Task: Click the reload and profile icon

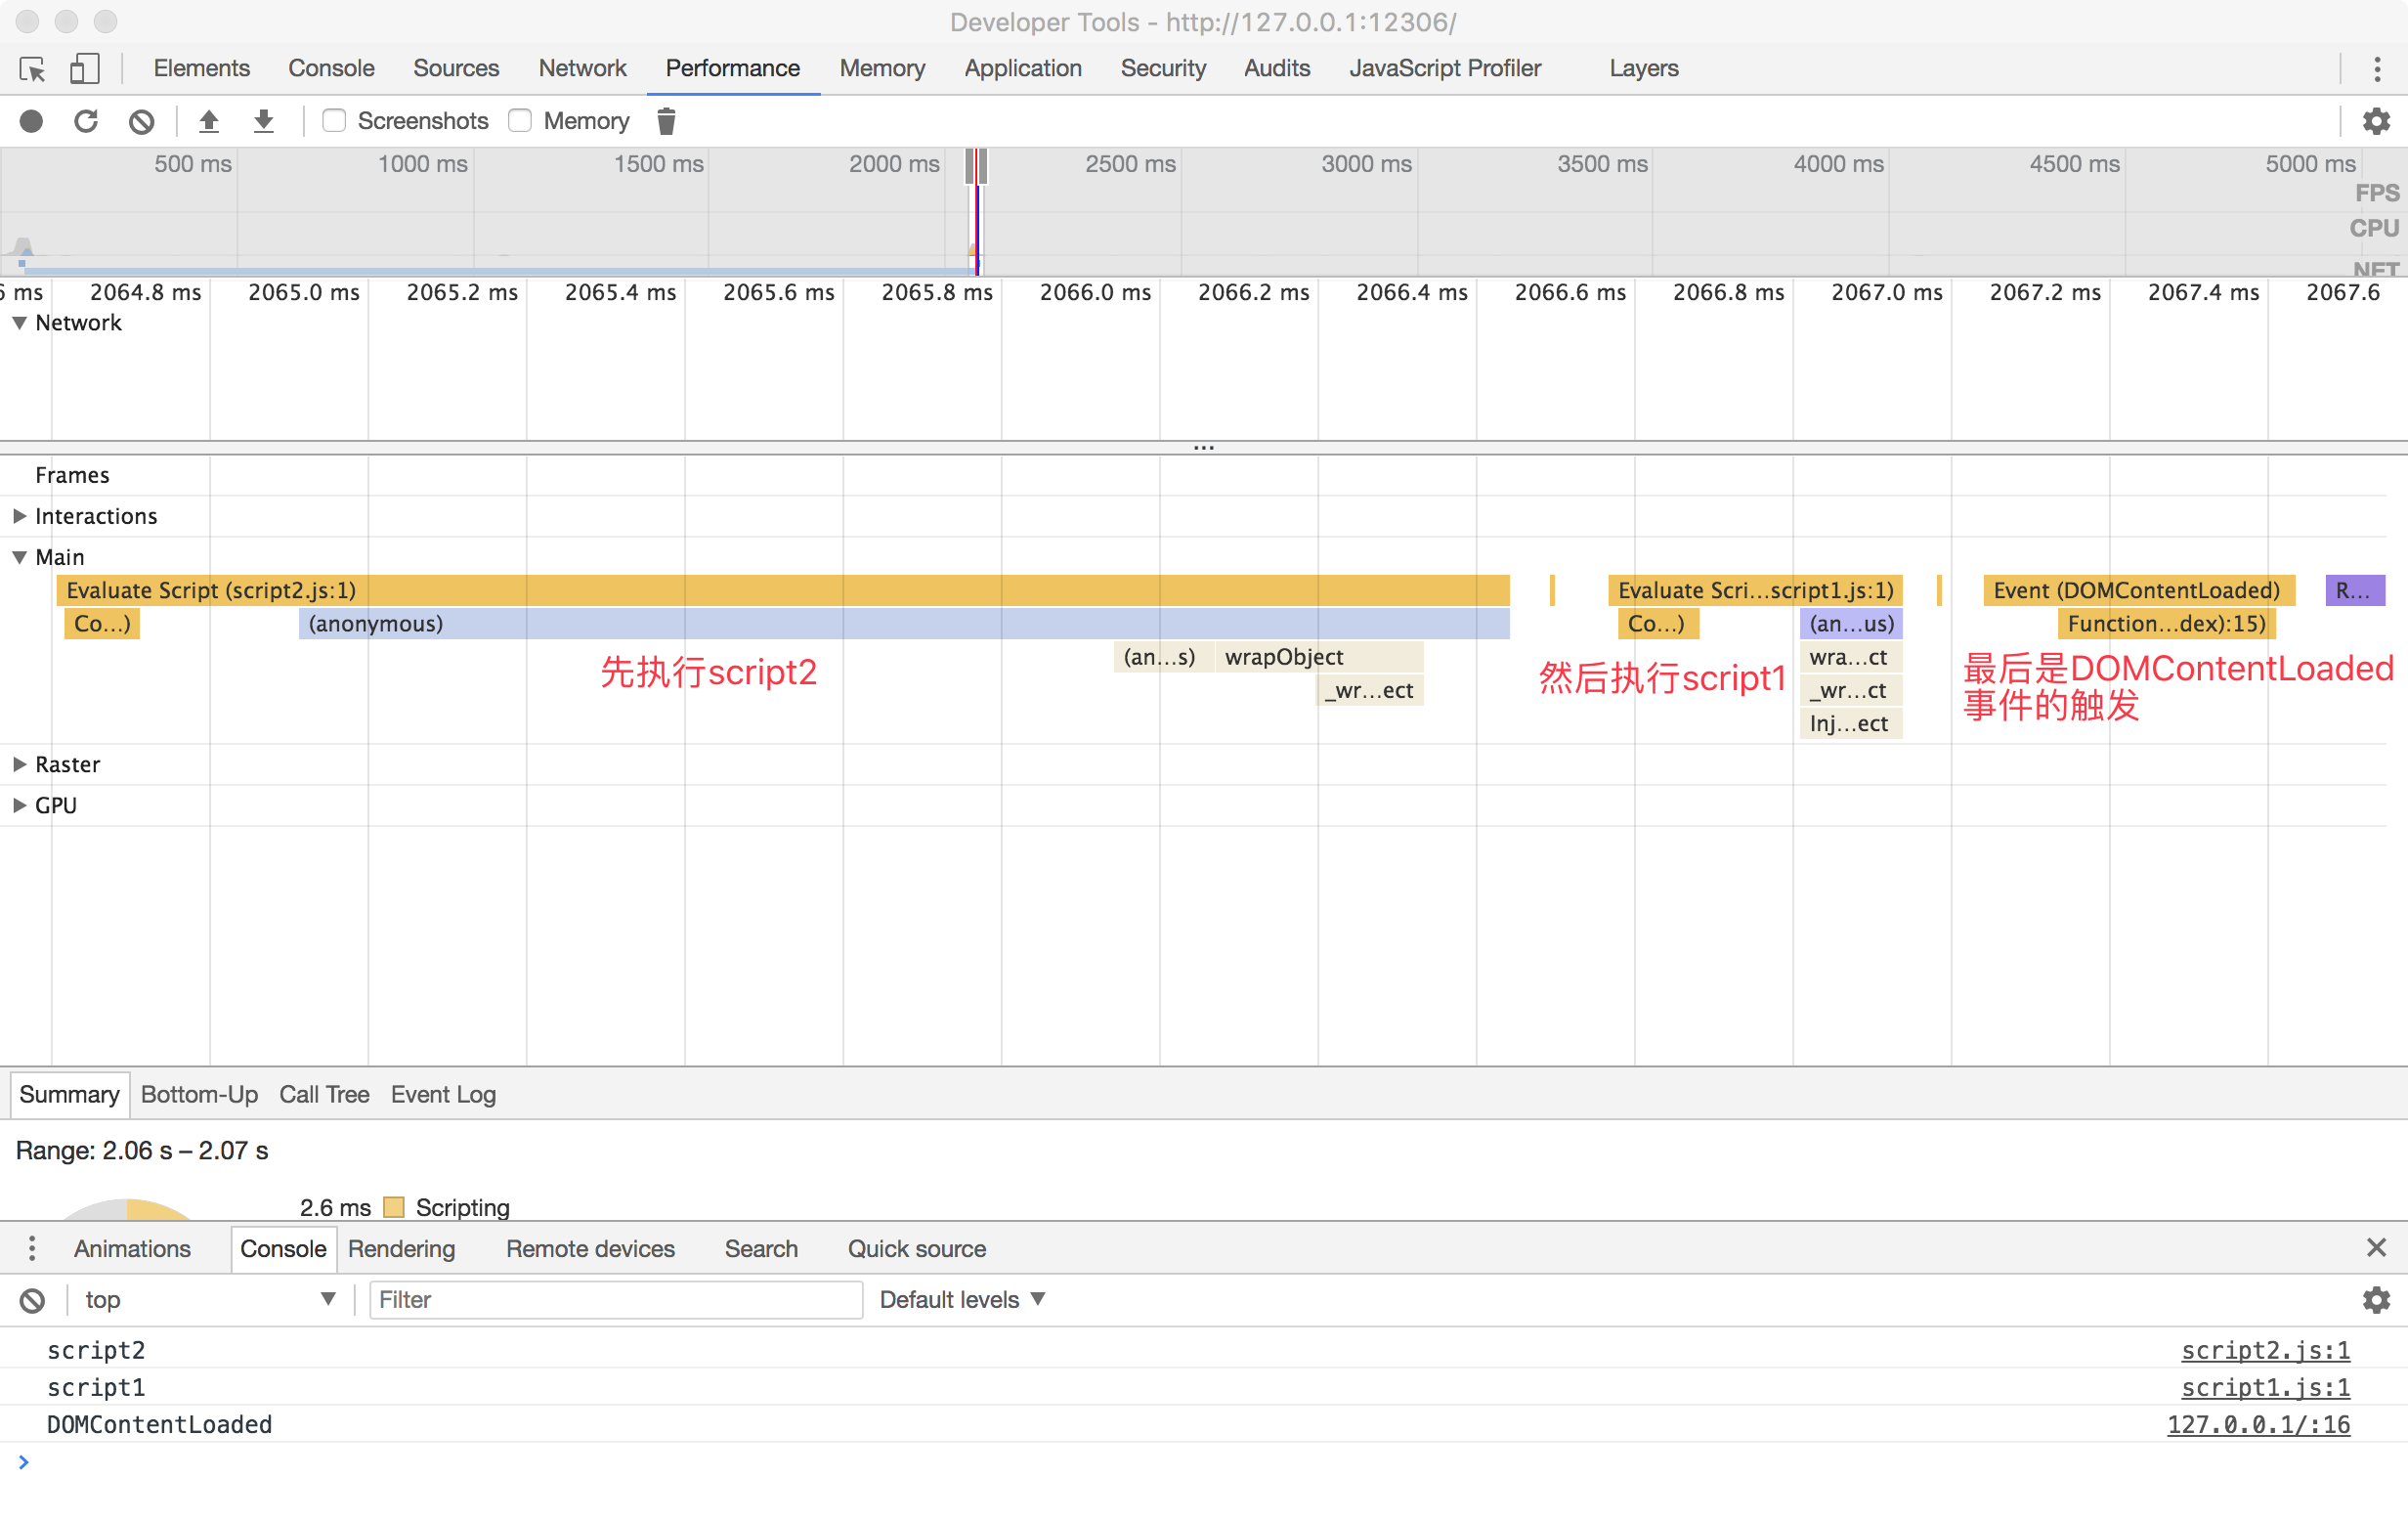Action: tap(86, 121)
